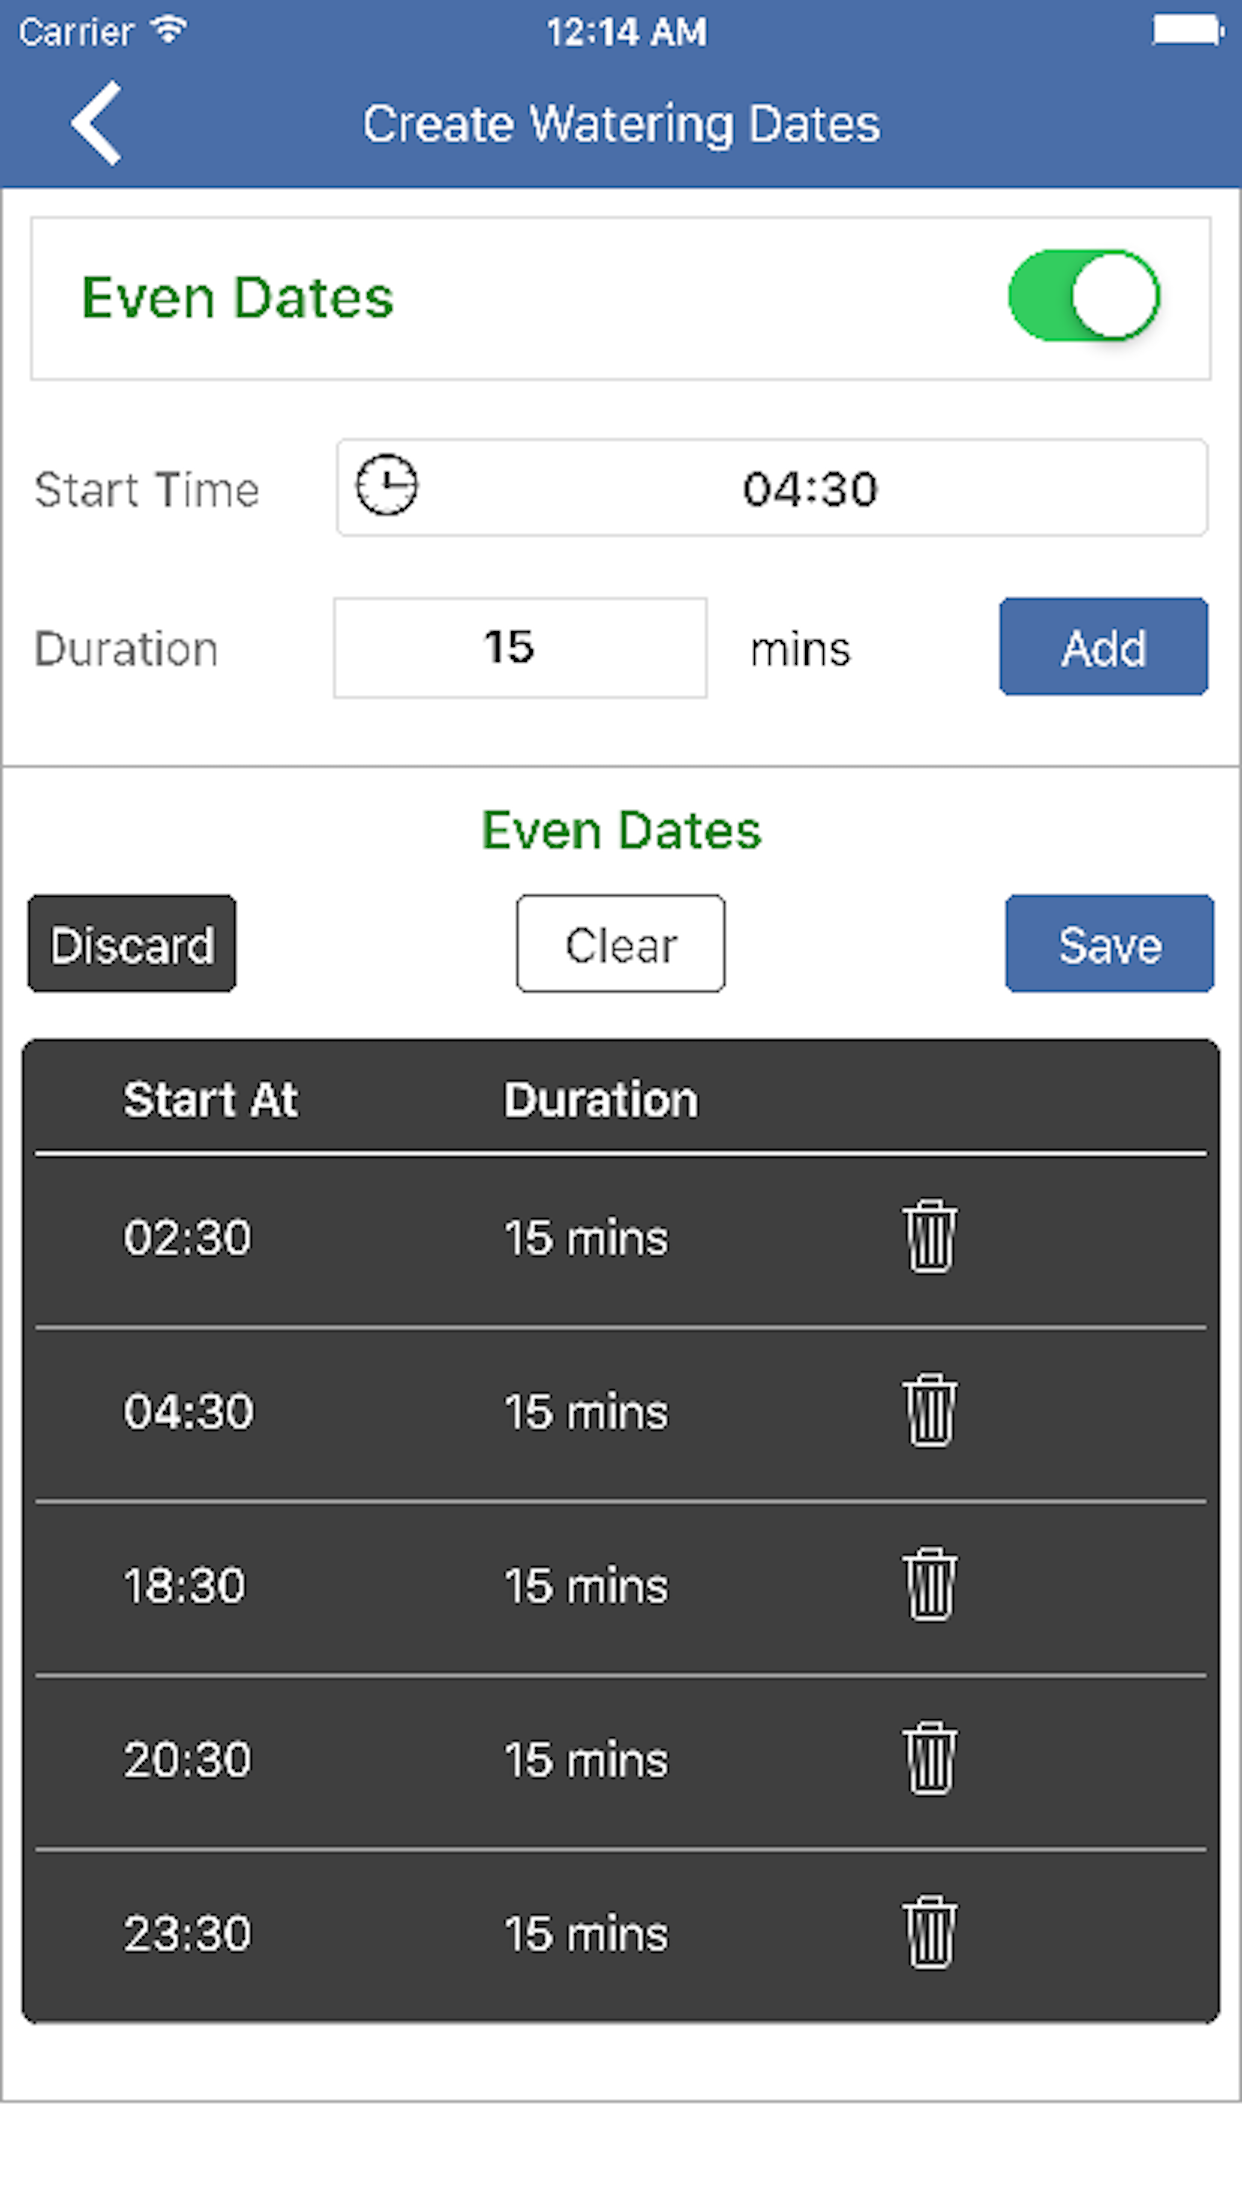Tap the back arrow icon
This screenshot has height=2208, width=1242.
(97, 123)
